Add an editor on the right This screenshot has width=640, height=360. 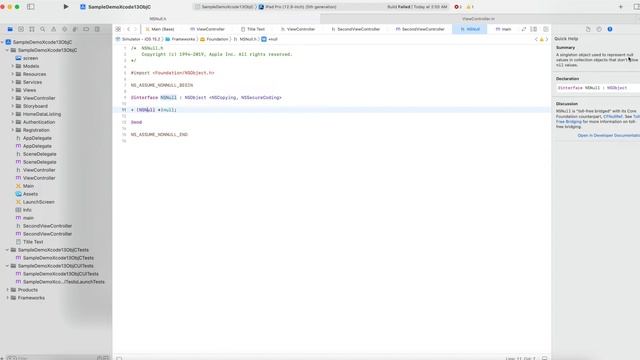coord(546,29)
